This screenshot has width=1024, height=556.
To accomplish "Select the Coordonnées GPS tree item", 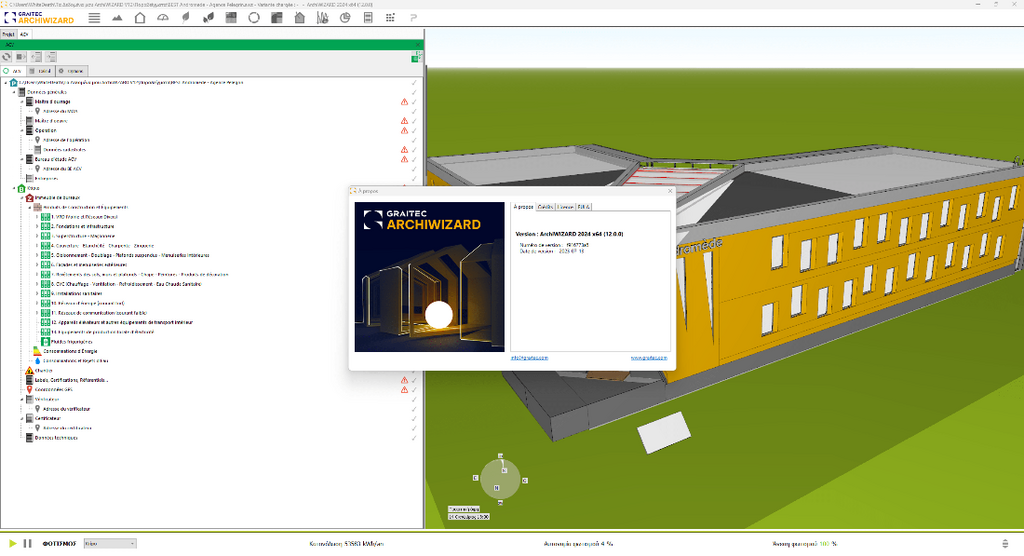I will point(54,389).
